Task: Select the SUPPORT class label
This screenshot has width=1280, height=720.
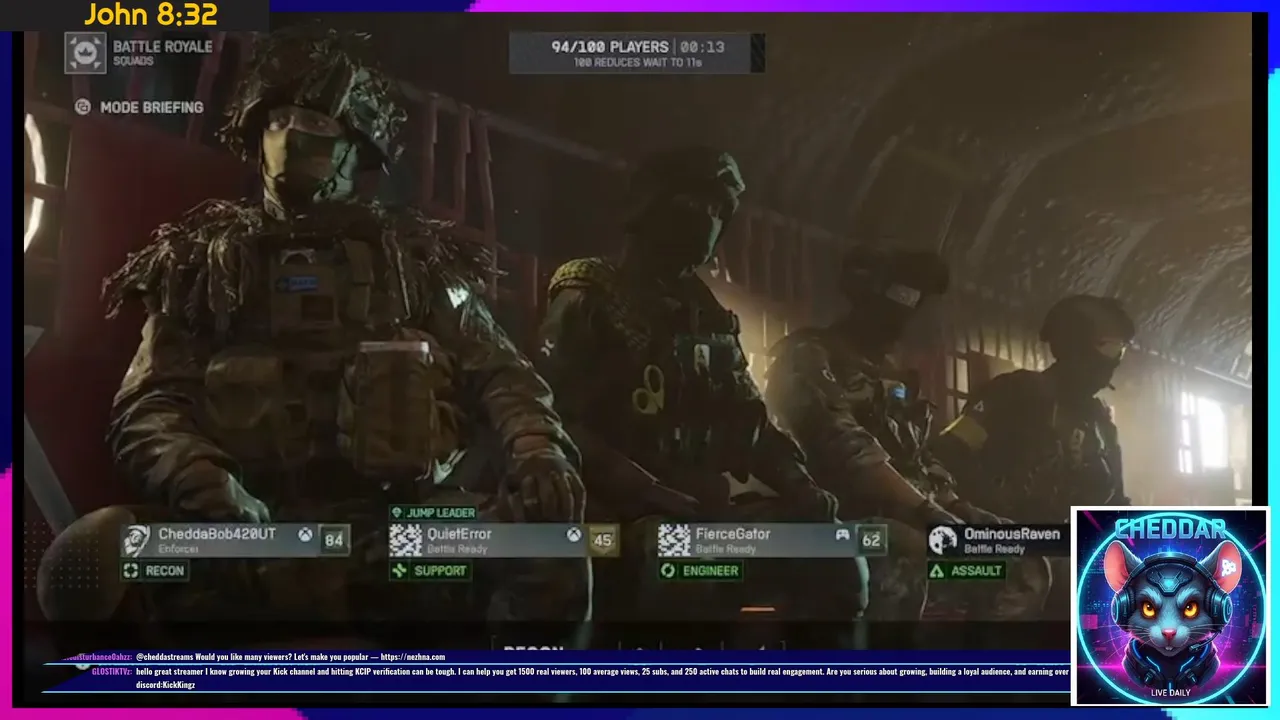Action: point(441,571)
